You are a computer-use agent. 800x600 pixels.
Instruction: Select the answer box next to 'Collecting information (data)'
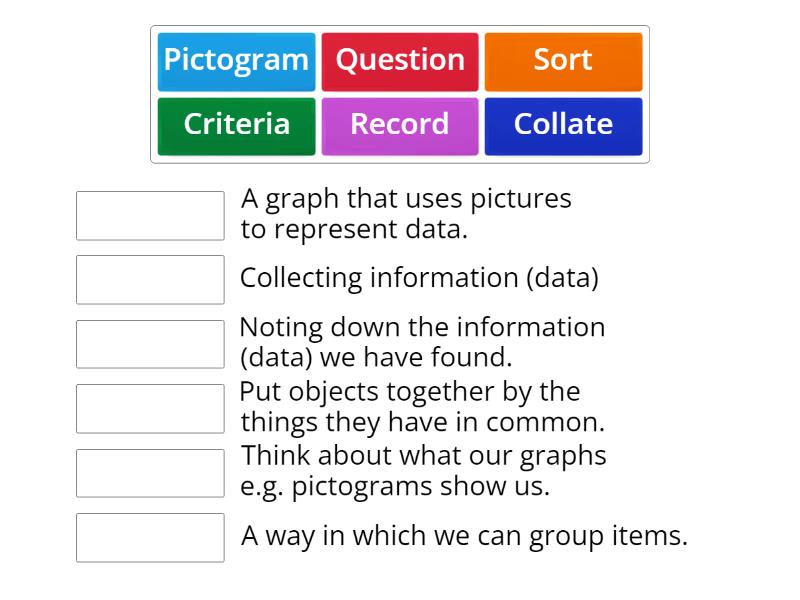pyautogui.click(x=150, y=280)
